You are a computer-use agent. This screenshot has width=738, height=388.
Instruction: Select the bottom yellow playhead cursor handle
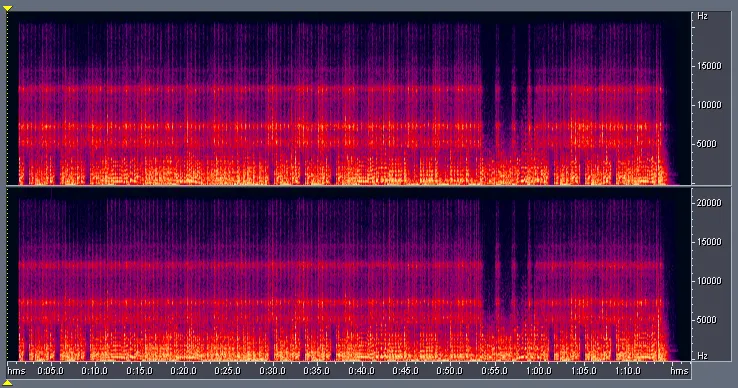(8, 383)
